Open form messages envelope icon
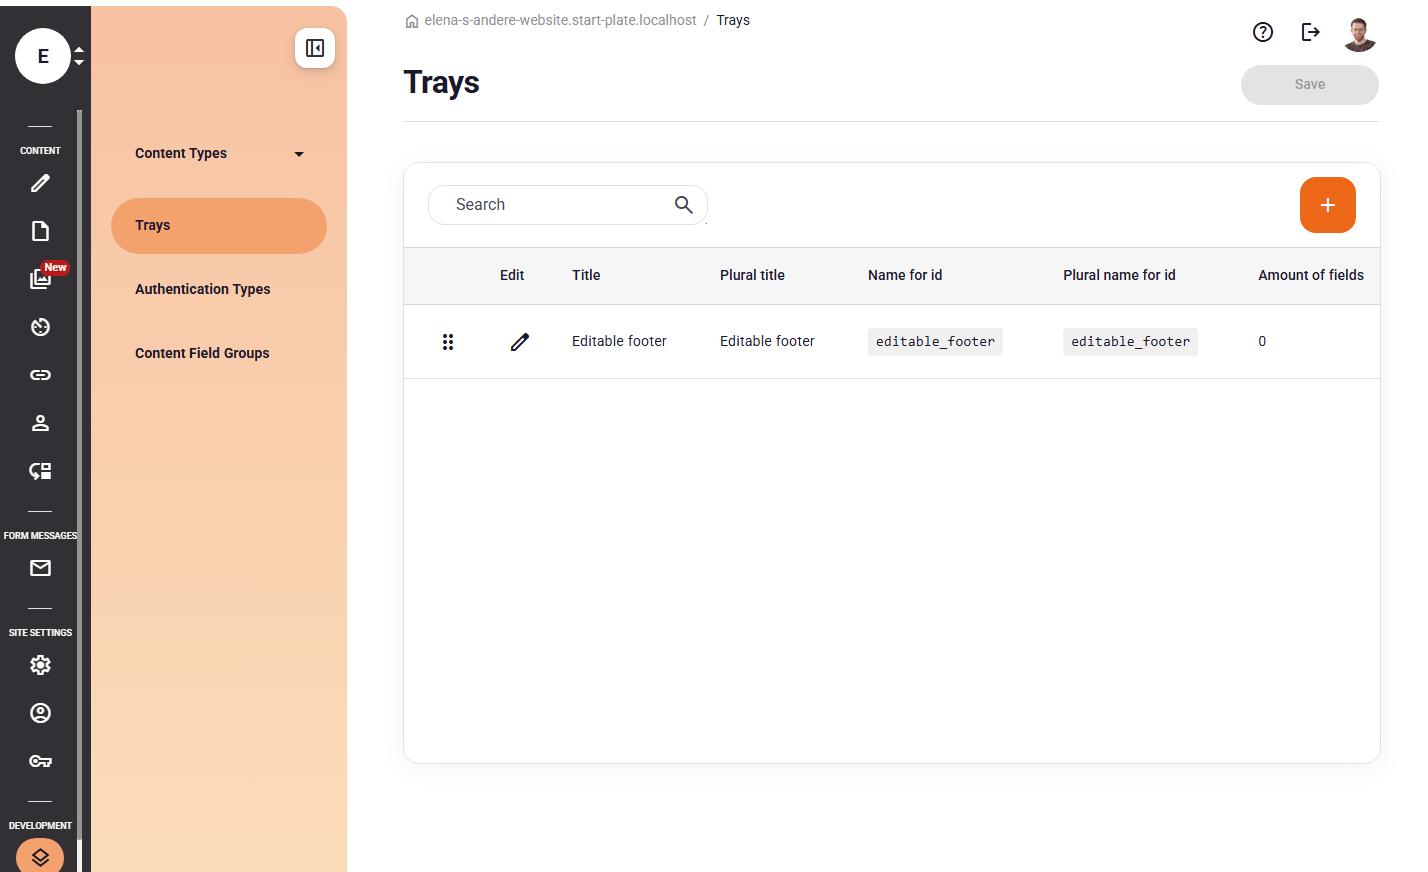The width and height of the screenshot is (1428, 872). 40,569
